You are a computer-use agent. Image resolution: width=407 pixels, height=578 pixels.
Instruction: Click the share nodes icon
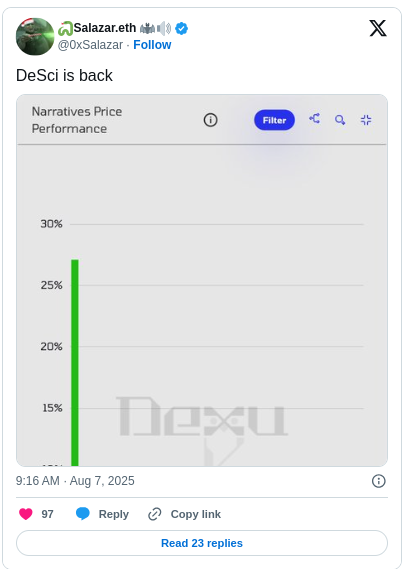point(314,119)
